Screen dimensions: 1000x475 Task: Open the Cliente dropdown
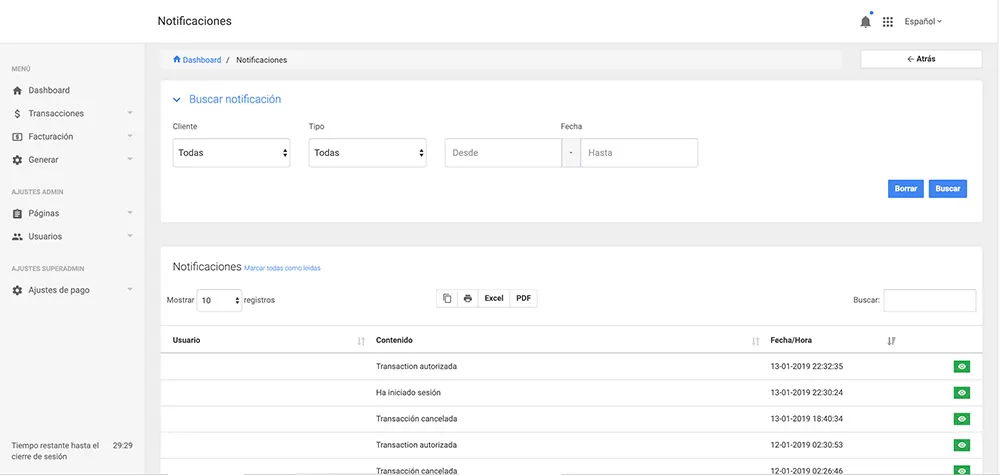(231, 153)
